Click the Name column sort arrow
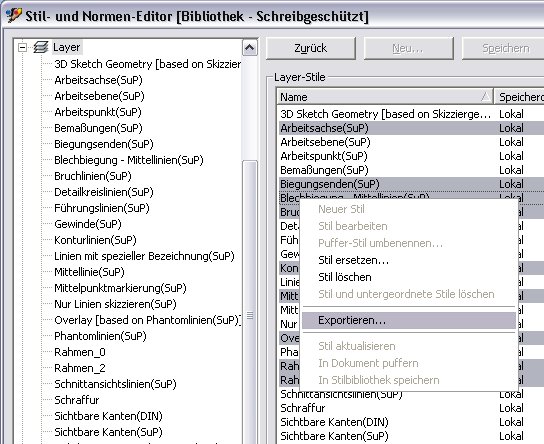 486,96
